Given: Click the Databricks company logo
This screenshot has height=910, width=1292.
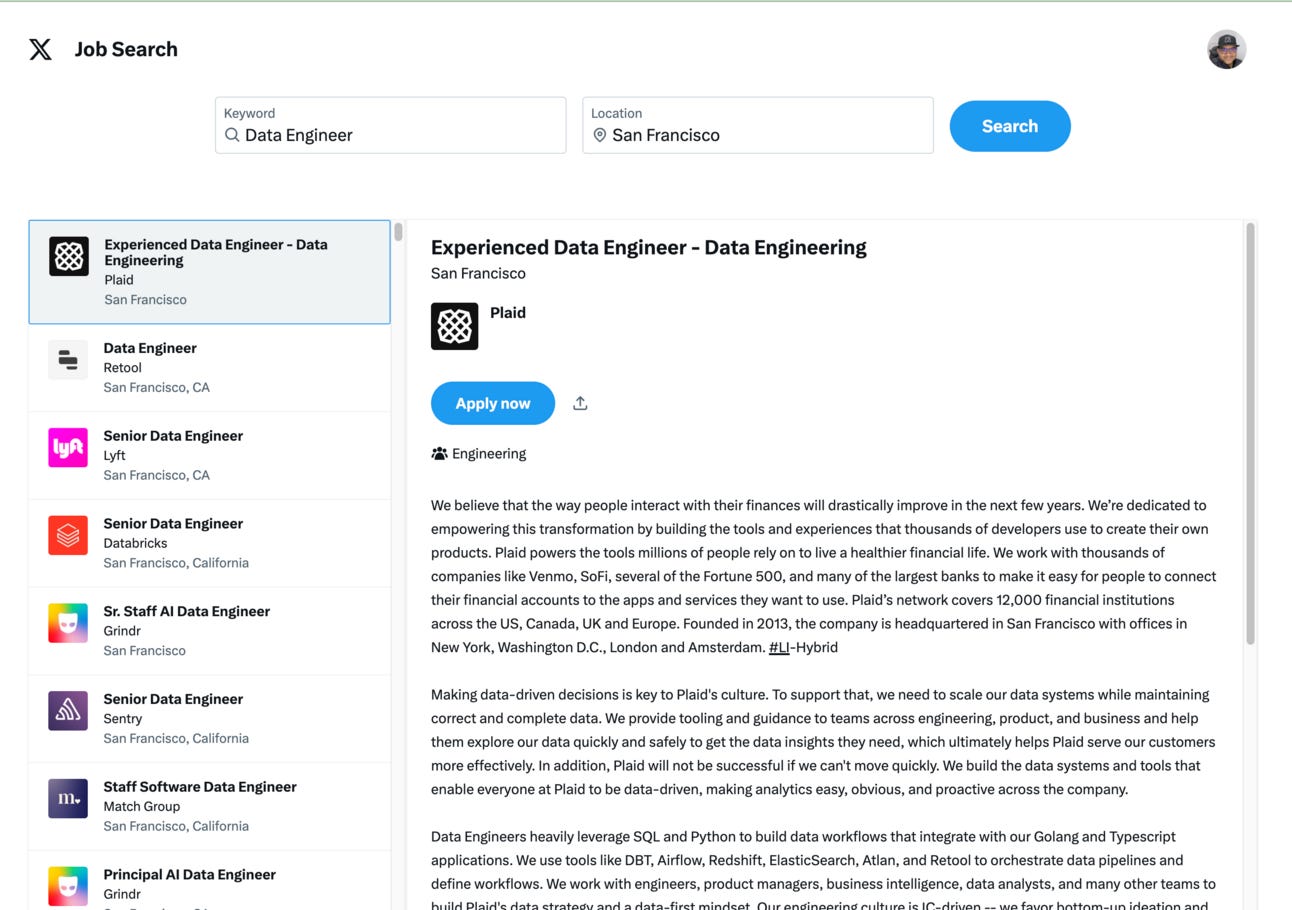Looking at the screenshot, I should (x=68, y=535).
